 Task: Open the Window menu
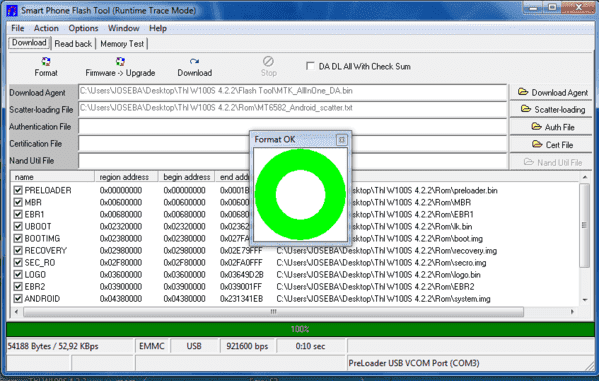(x=123, y=28)
